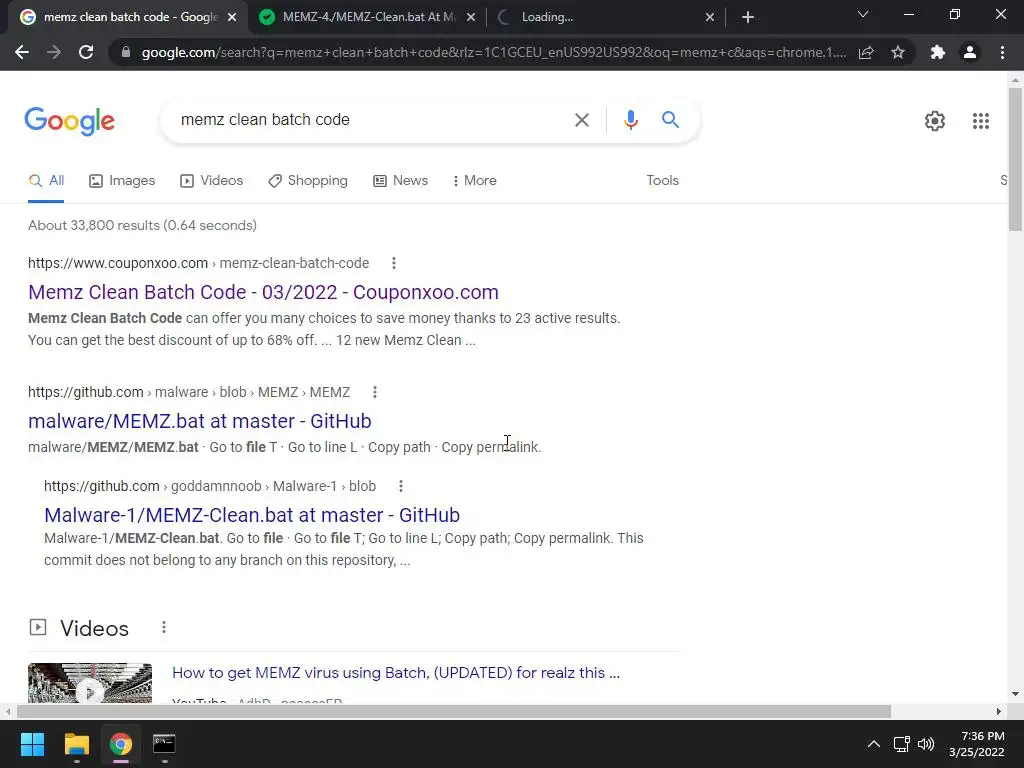
Task: Bookmark this tab with the star
Action: (x=898, y=52)
